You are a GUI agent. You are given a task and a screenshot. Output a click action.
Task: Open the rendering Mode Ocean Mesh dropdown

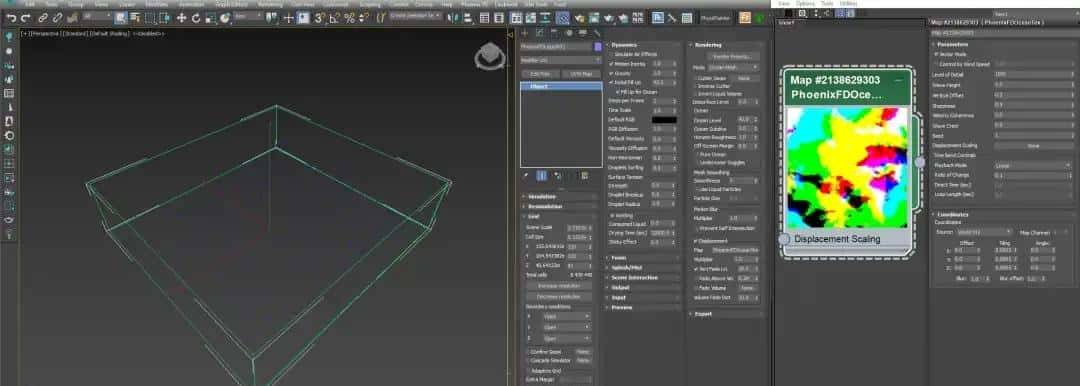click(x=734, y=68)
